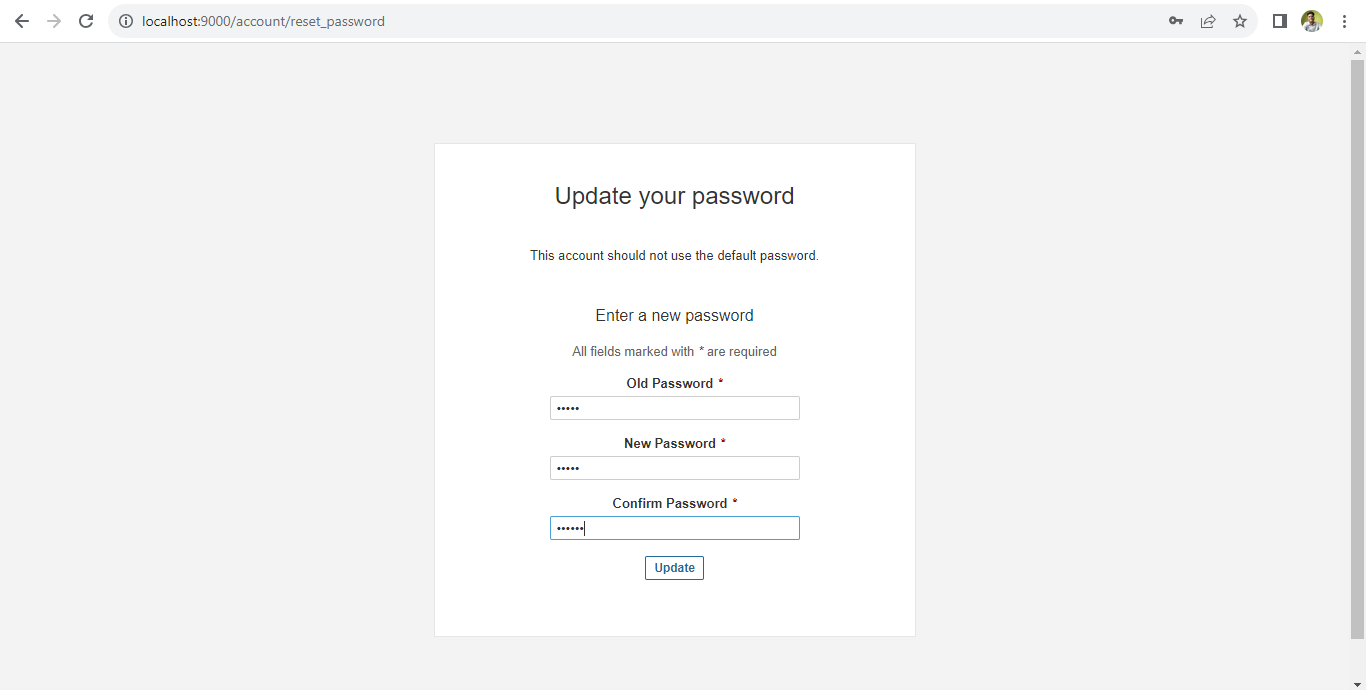Click the browser forward arrow
The height and width of the screenshot is (690, 1366).
point(54,21)
